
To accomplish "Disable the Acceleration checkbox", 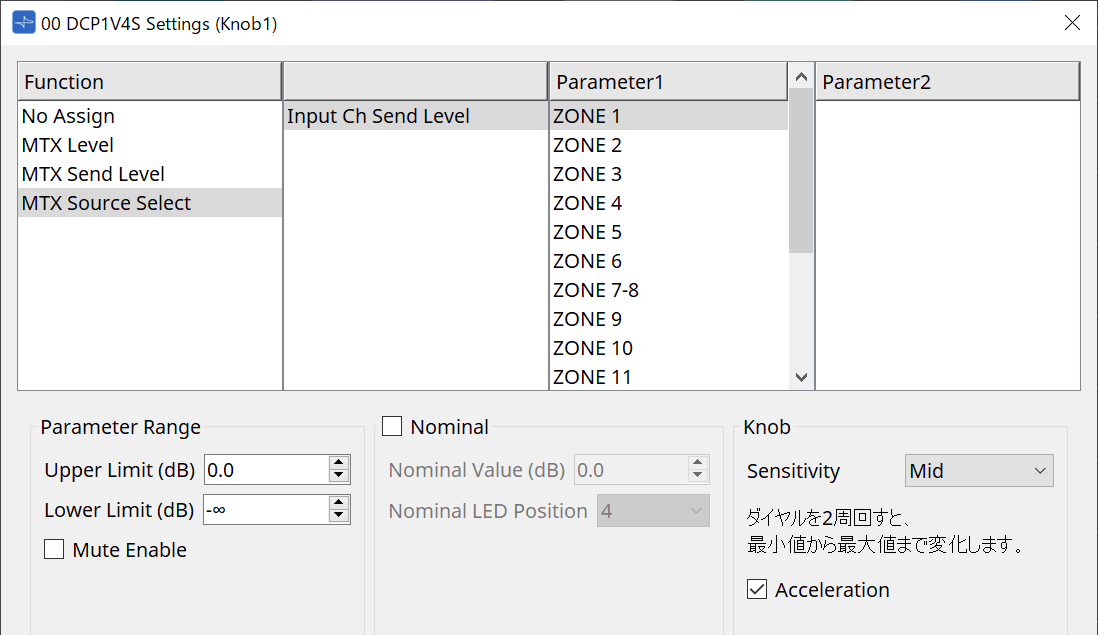I will click(757, 590).
